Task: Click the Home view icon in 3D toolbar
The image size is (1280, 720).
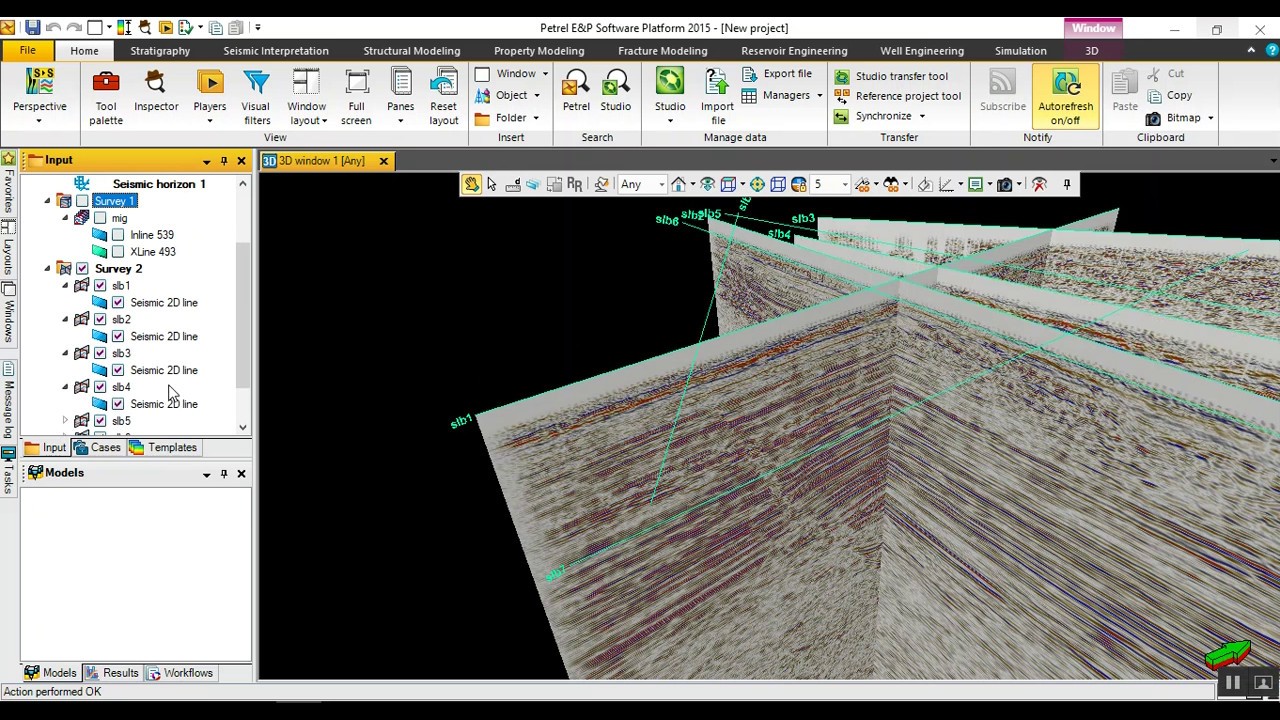Action: [x=679, y=184]
